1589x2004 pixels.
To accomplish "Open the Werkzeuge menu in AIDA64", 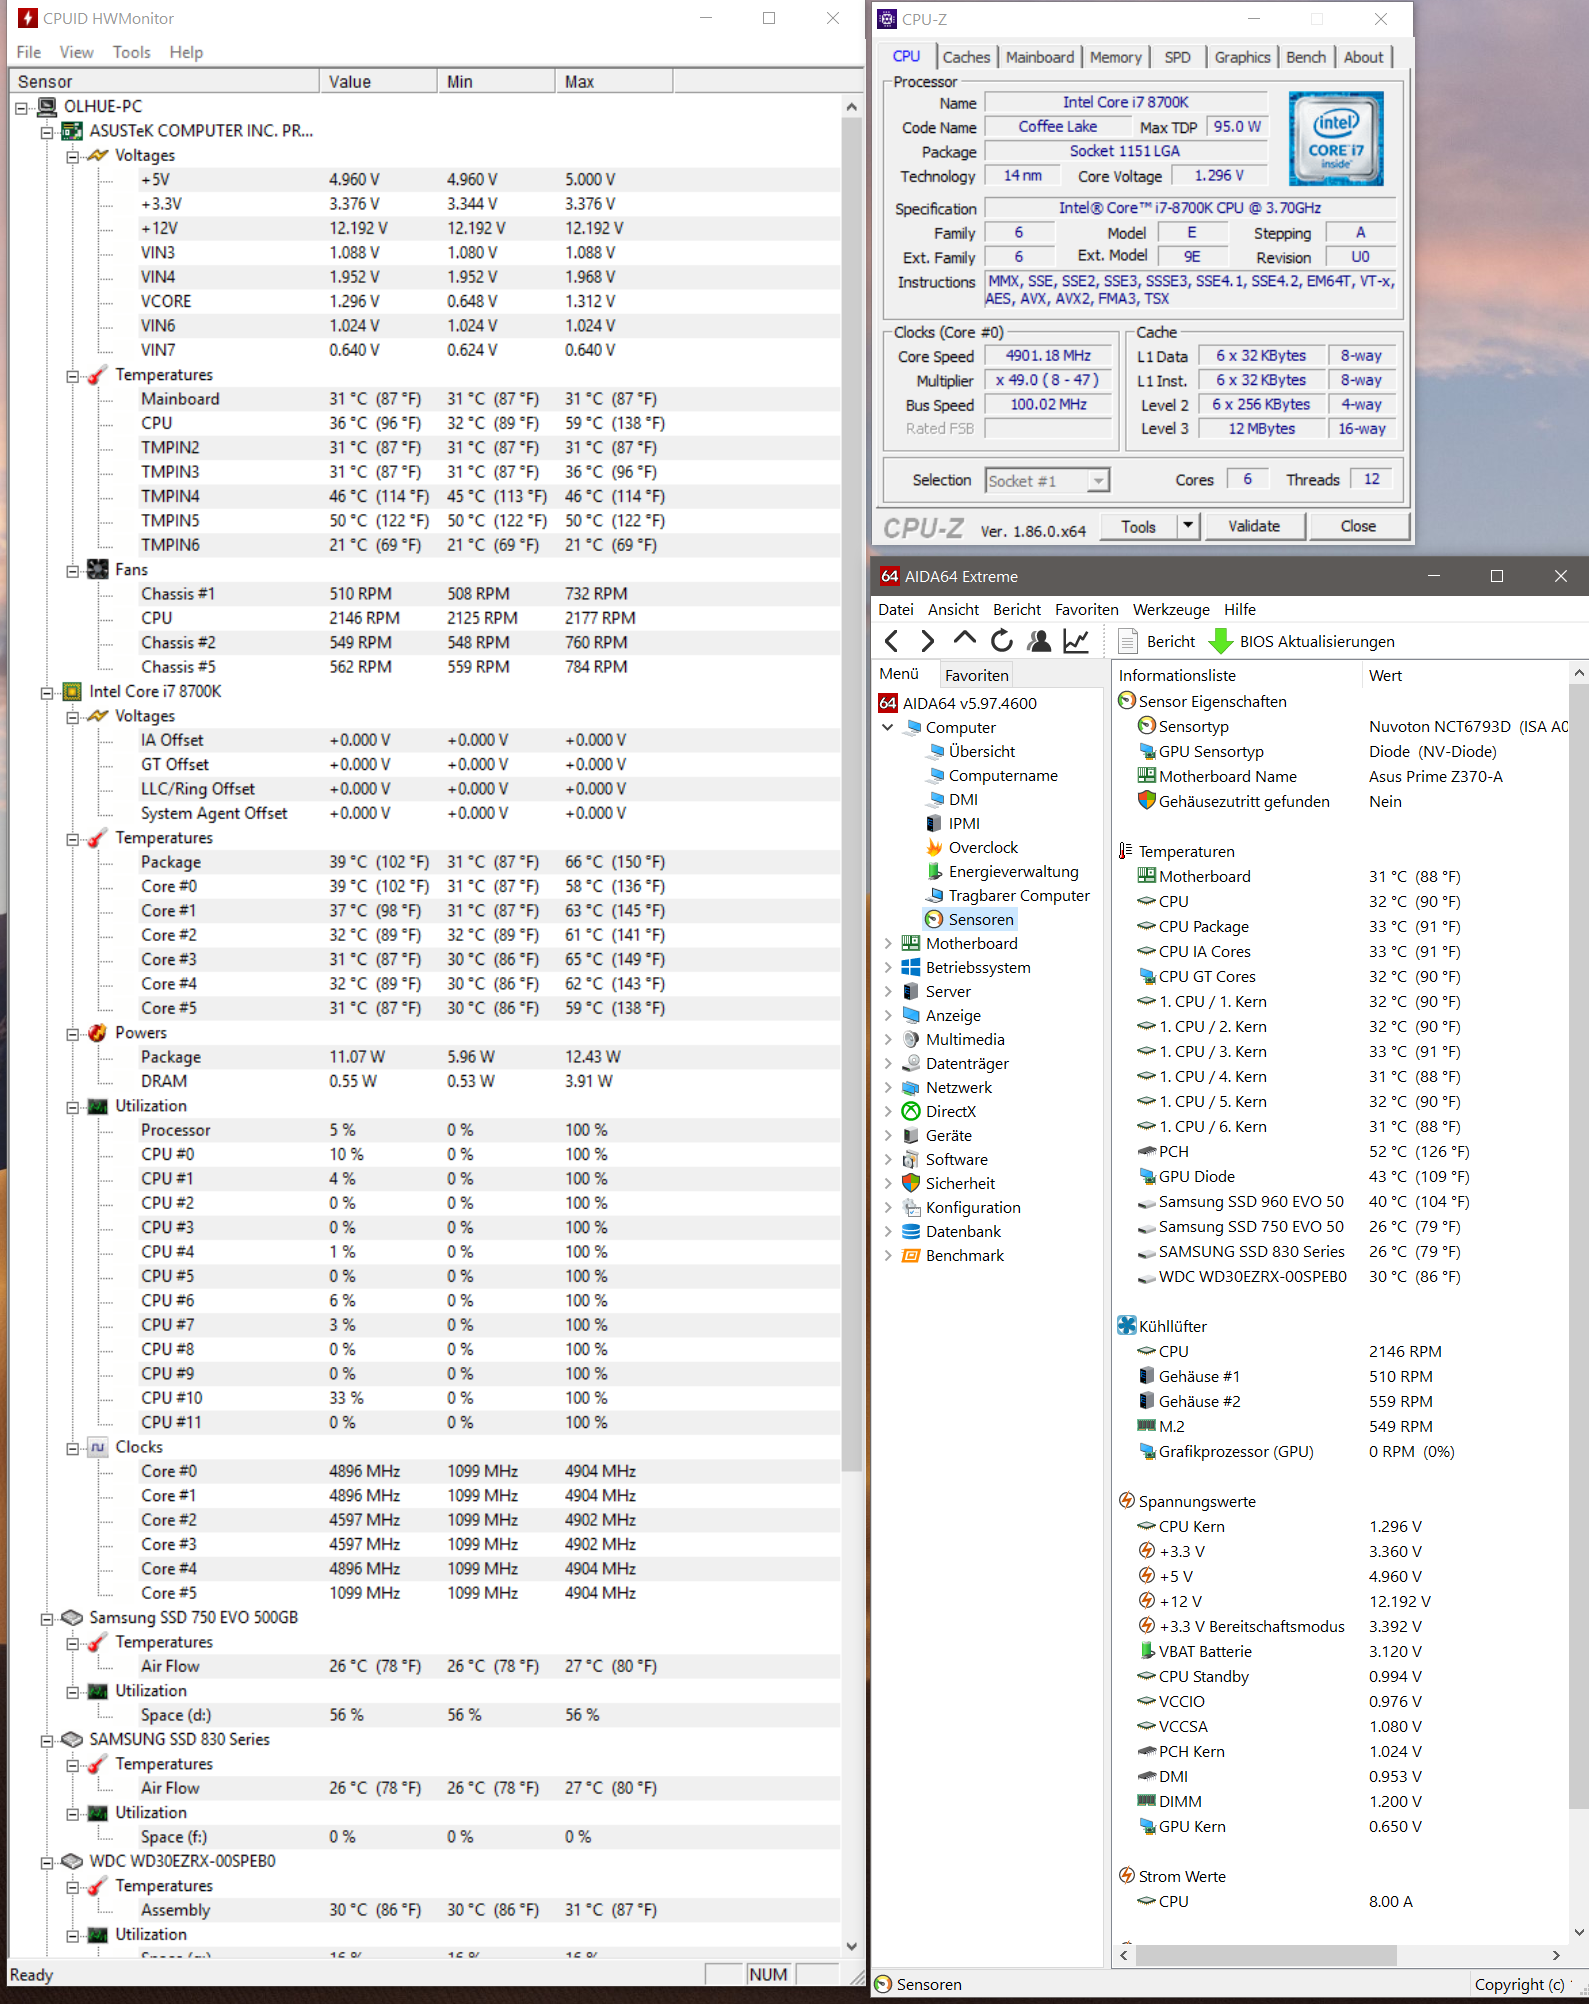I will [1170, 609].
